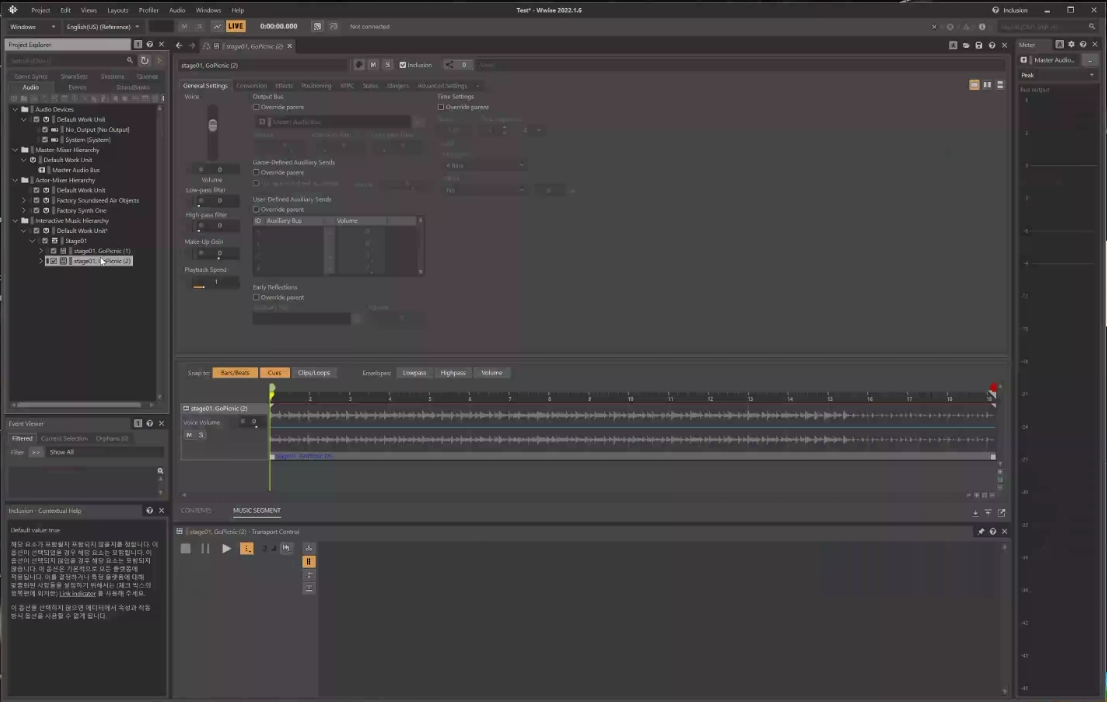Expand the Factory Synth One work unit
This screenshot has width=1107, height=702.
[24, 210]
